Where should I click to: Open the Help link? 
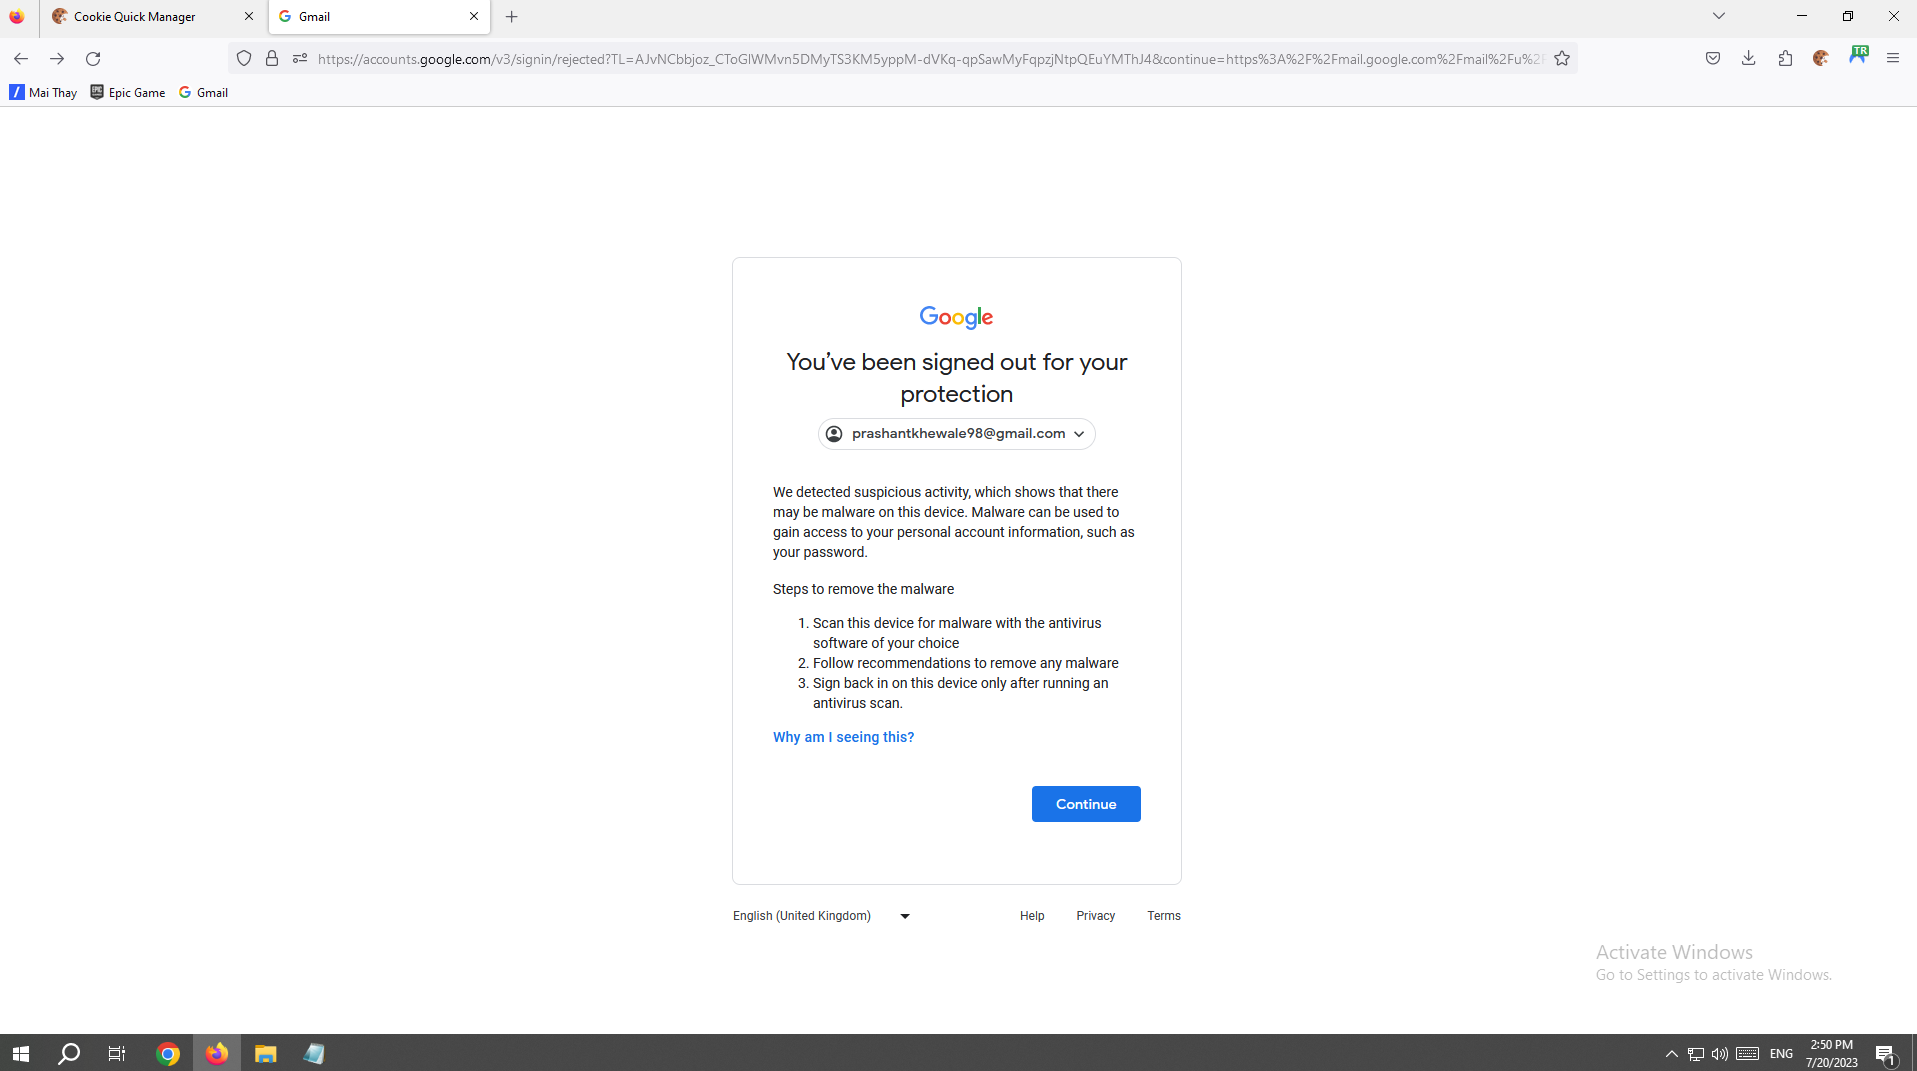(1032, 916)
